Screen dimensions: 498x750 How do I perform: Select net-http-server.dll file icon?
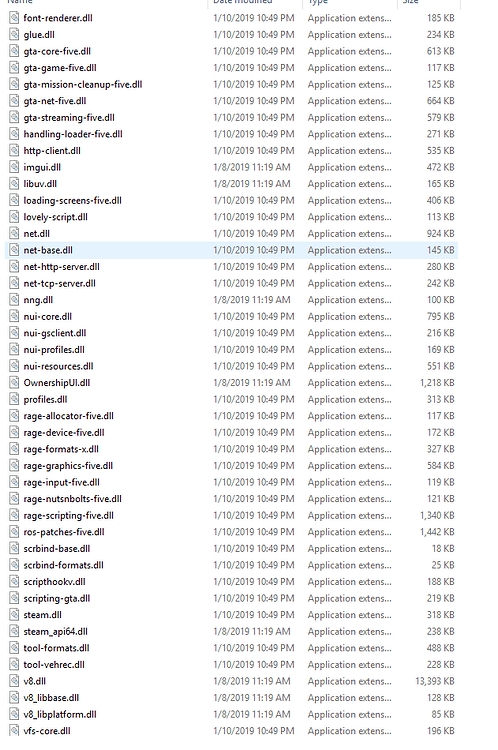pos(14,267)
